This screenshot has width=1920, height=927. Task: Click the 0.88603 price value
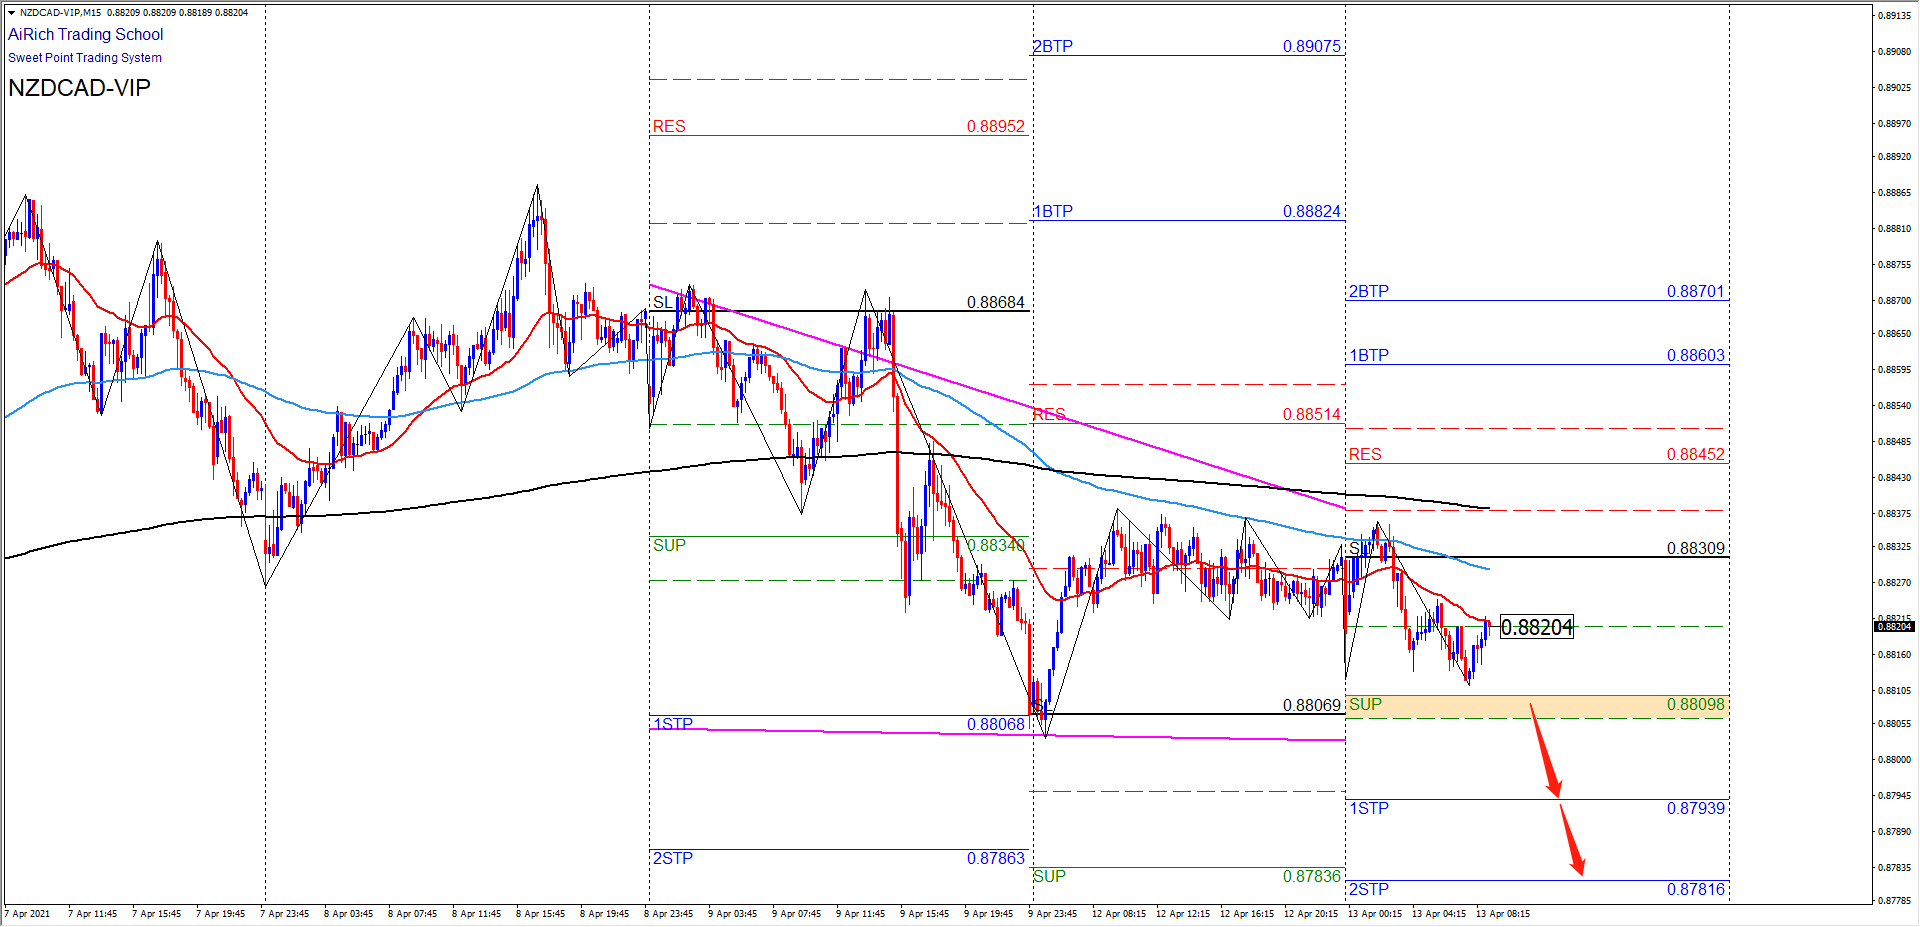[x=1696, y=355]
